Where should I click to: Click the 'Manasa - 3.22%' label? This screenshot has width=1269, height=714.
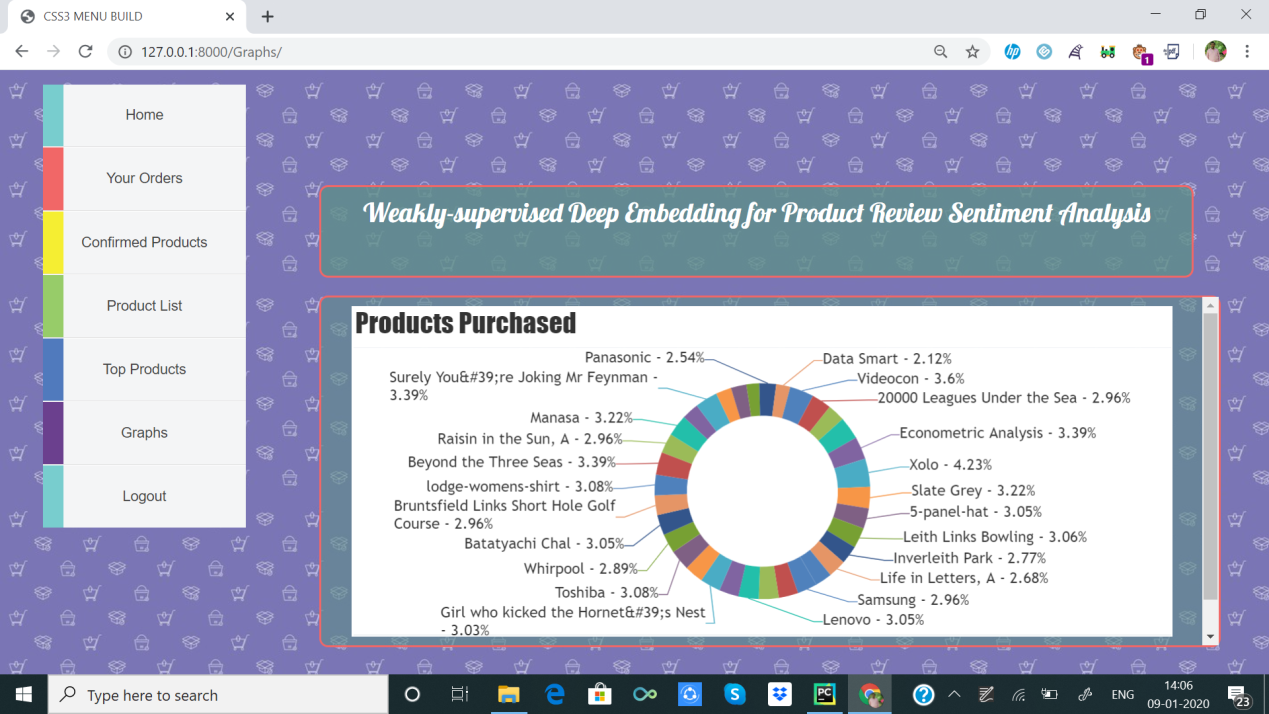click(x=580, y=418)
